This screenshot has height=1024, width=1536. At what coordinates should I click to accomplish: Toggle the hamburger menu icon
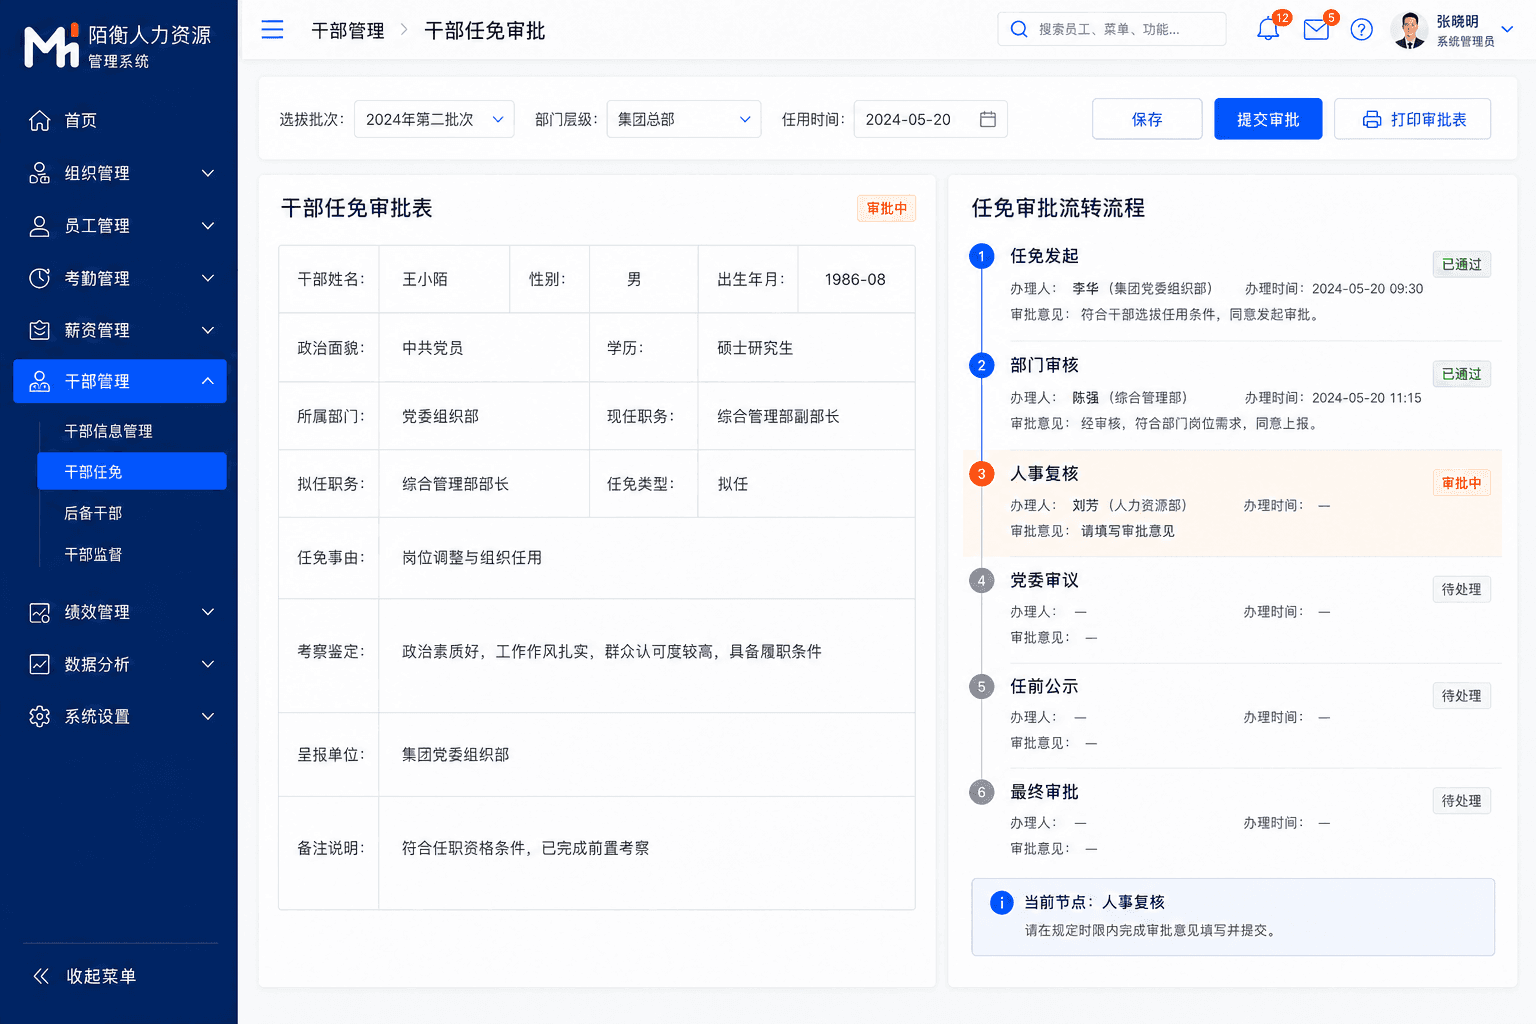pos(272,30)
